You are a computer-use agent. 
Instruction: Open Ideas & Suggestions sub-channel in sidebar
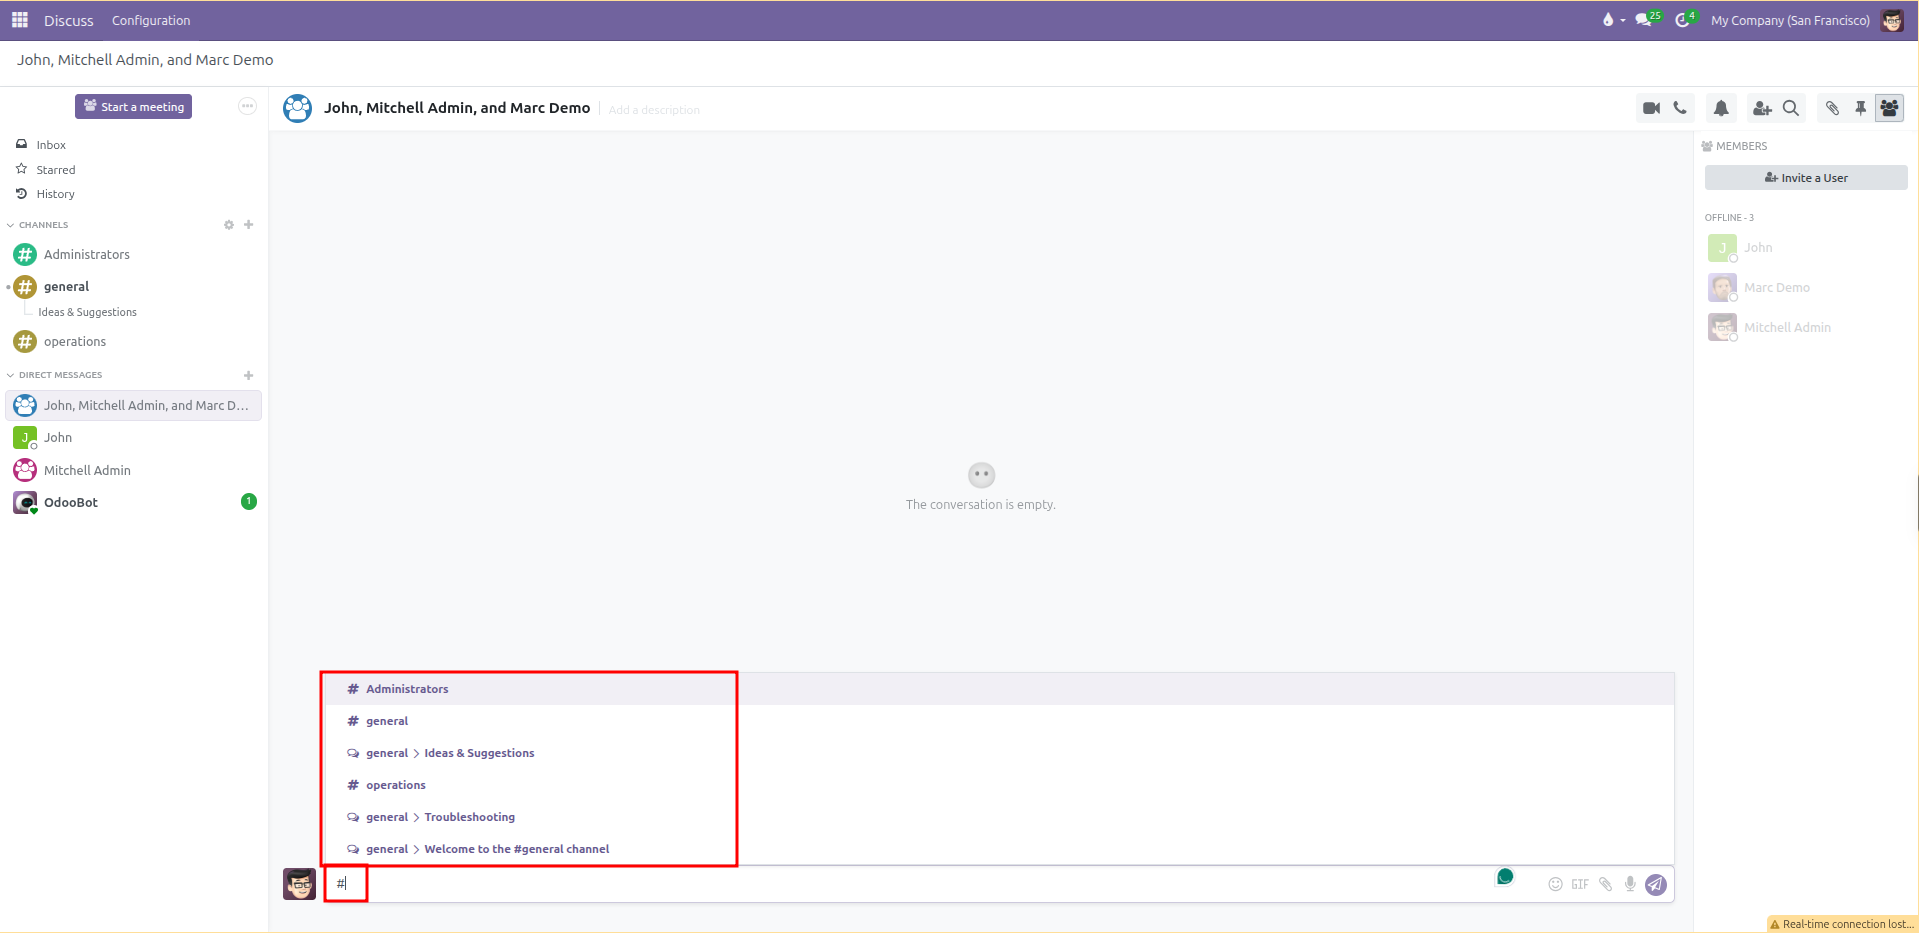[x=87, y=312]
